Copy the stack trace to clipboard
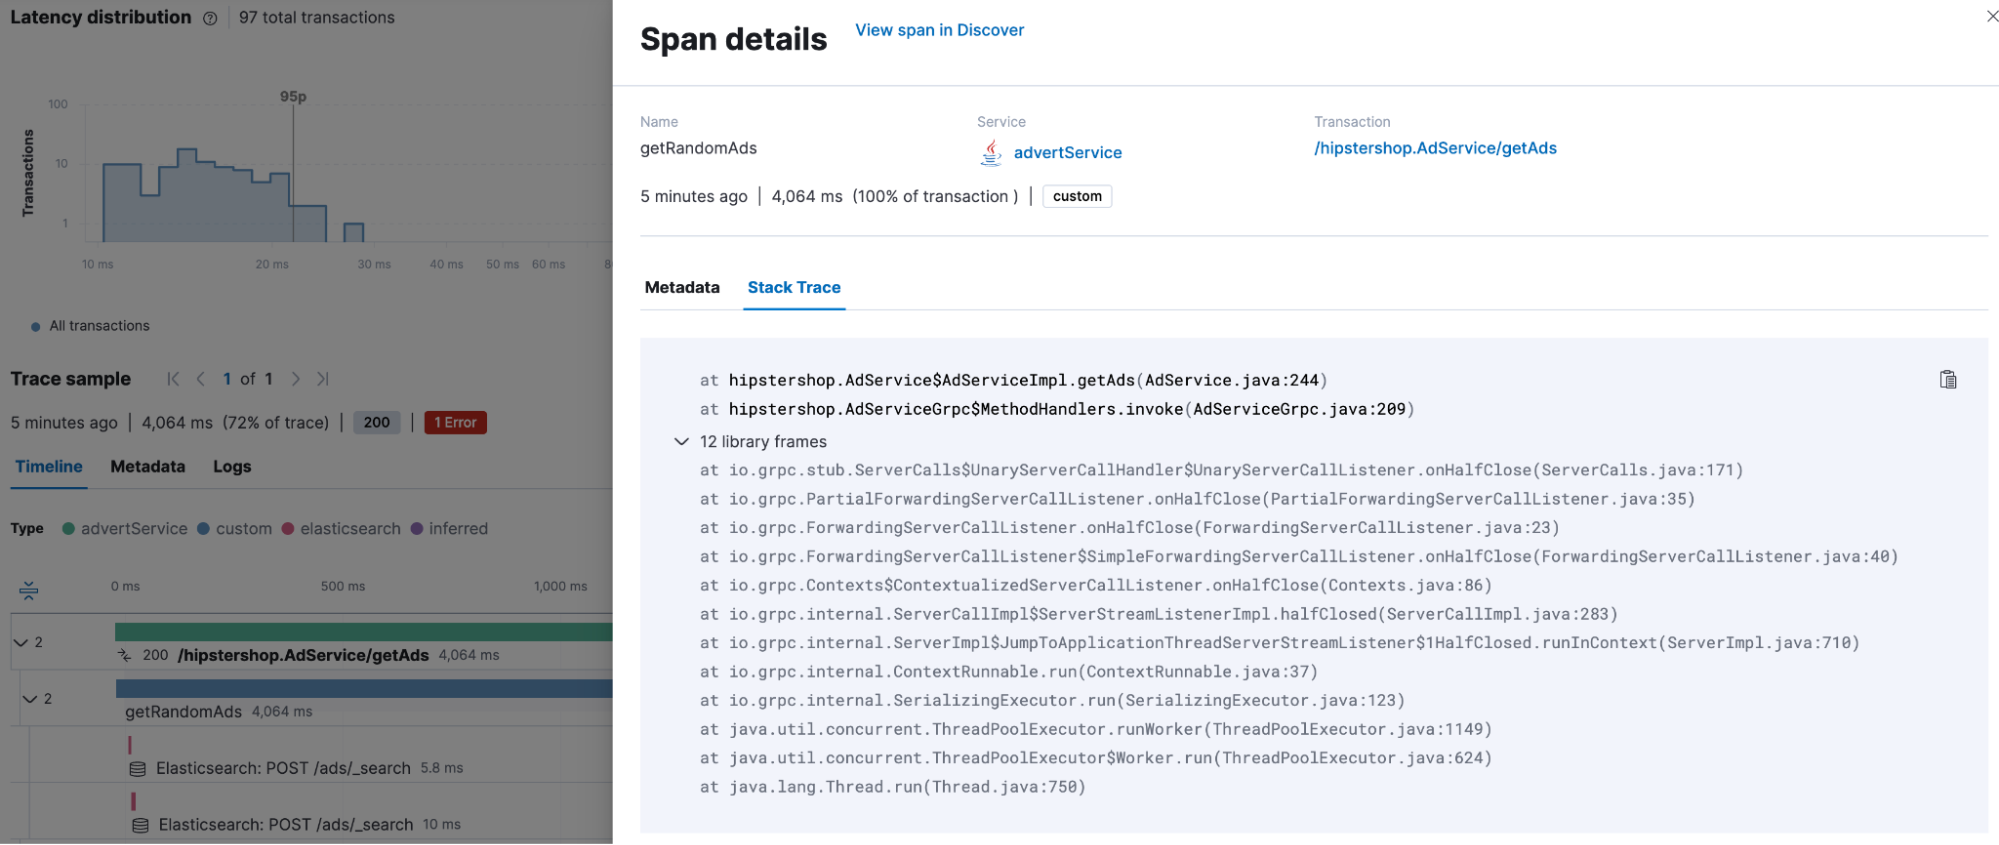This screenshot has width=1999, height=845. coord(1947,380)
